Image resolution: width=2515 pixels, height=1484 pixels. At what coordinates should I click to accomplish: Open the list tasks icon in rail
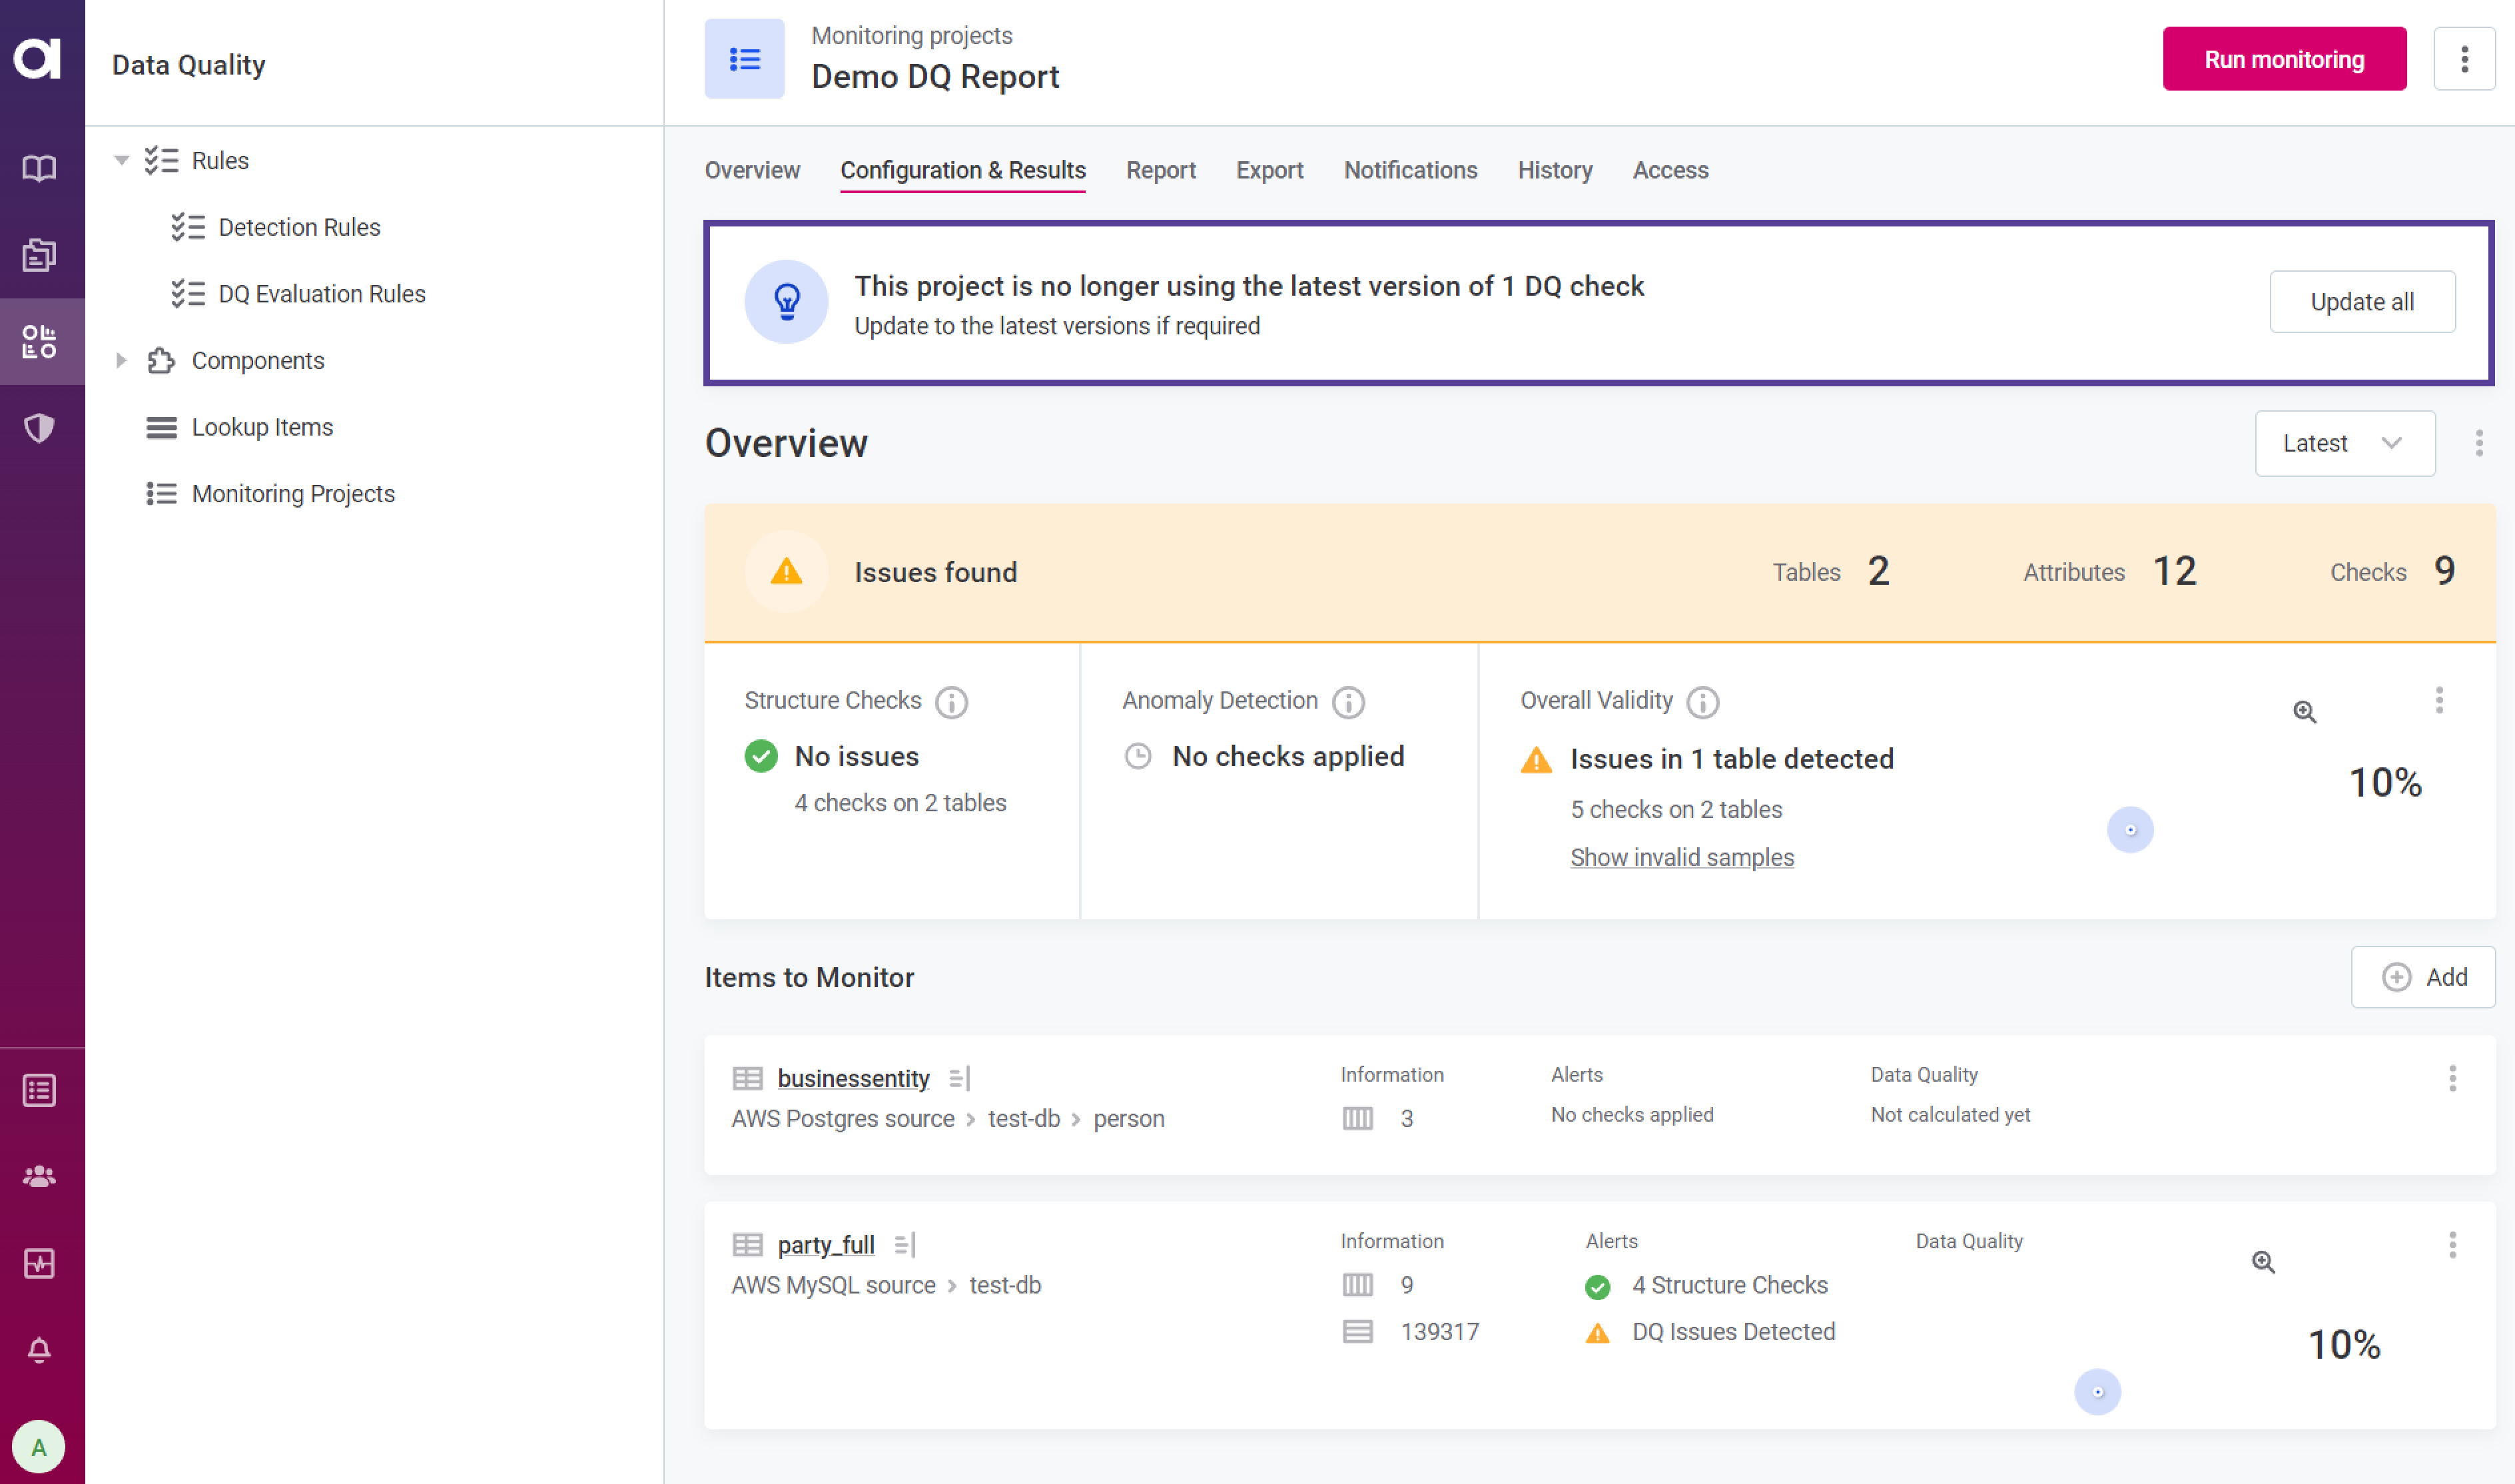39,1091
